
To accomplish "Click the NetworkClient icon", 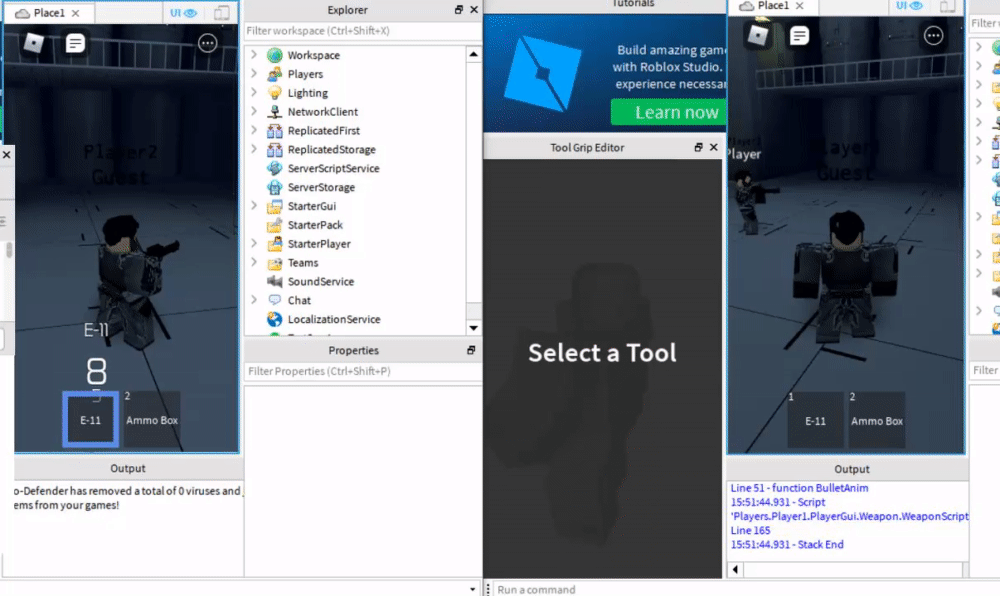I will [275, 112].
